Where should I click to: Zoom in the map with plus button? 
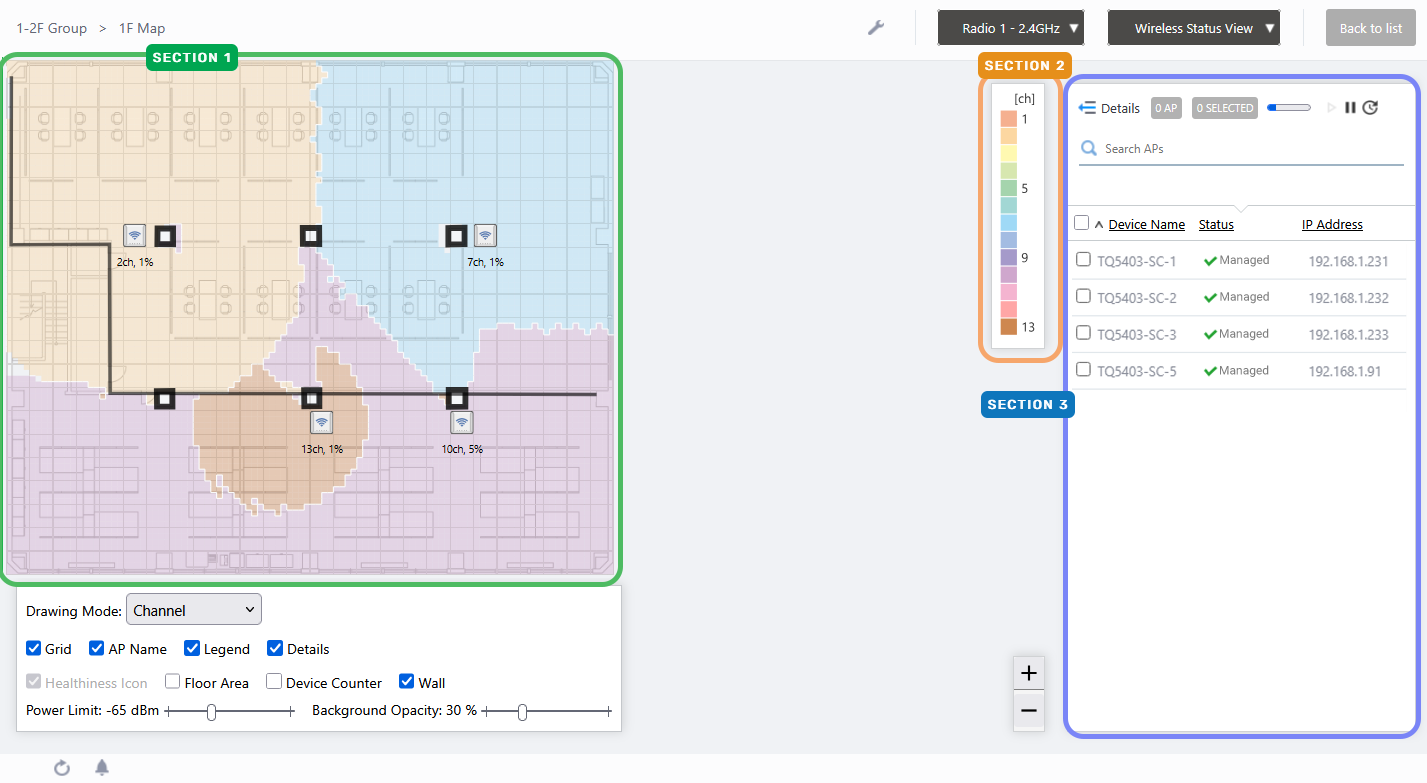[x=1029, y=673]
